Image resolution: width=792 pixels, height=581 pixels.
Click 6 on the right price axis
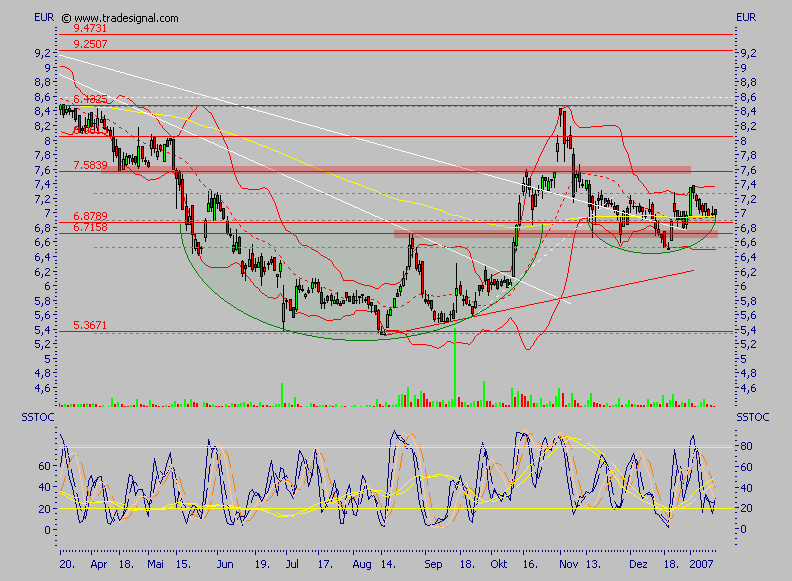(744, 286)
